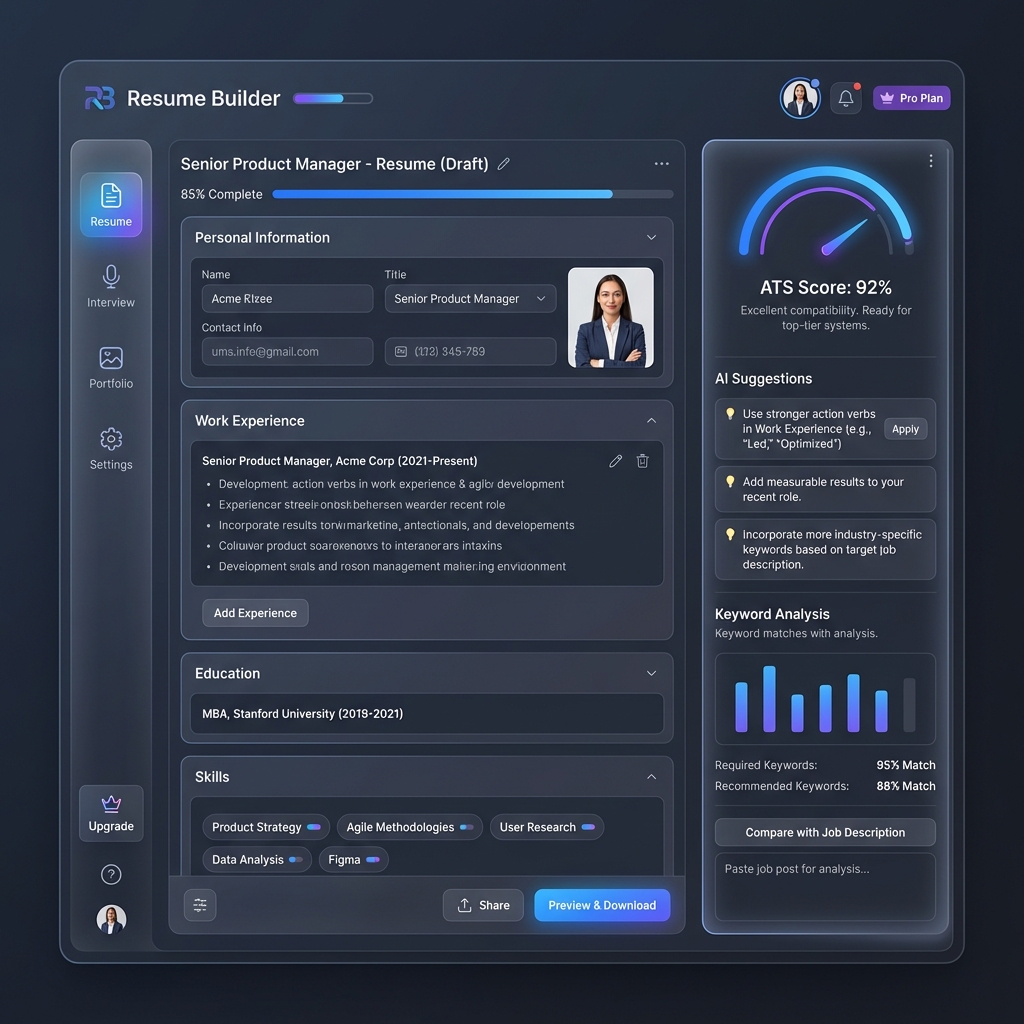The width and height of the screenshot is (1024, 1024).
Task: Click the header progress bar beside Resume Builder
Action: (333, 99)
